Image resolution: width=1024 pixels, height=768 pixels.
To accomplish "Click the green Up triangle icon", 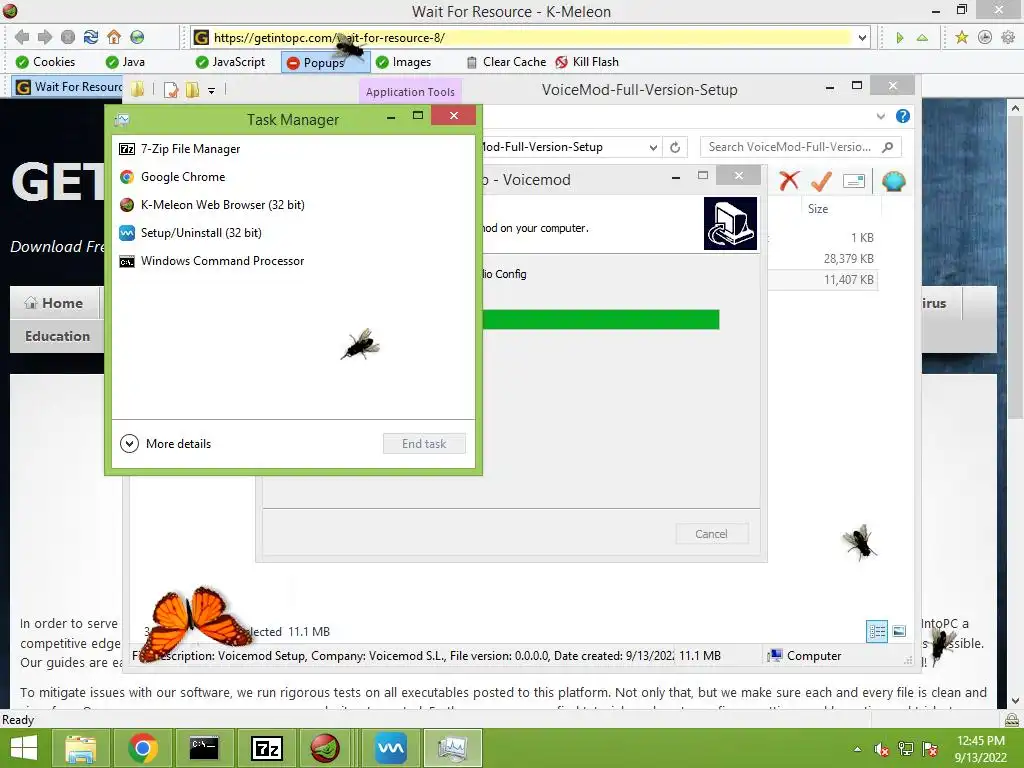I will pyautogui.click(x=922, y=38).
